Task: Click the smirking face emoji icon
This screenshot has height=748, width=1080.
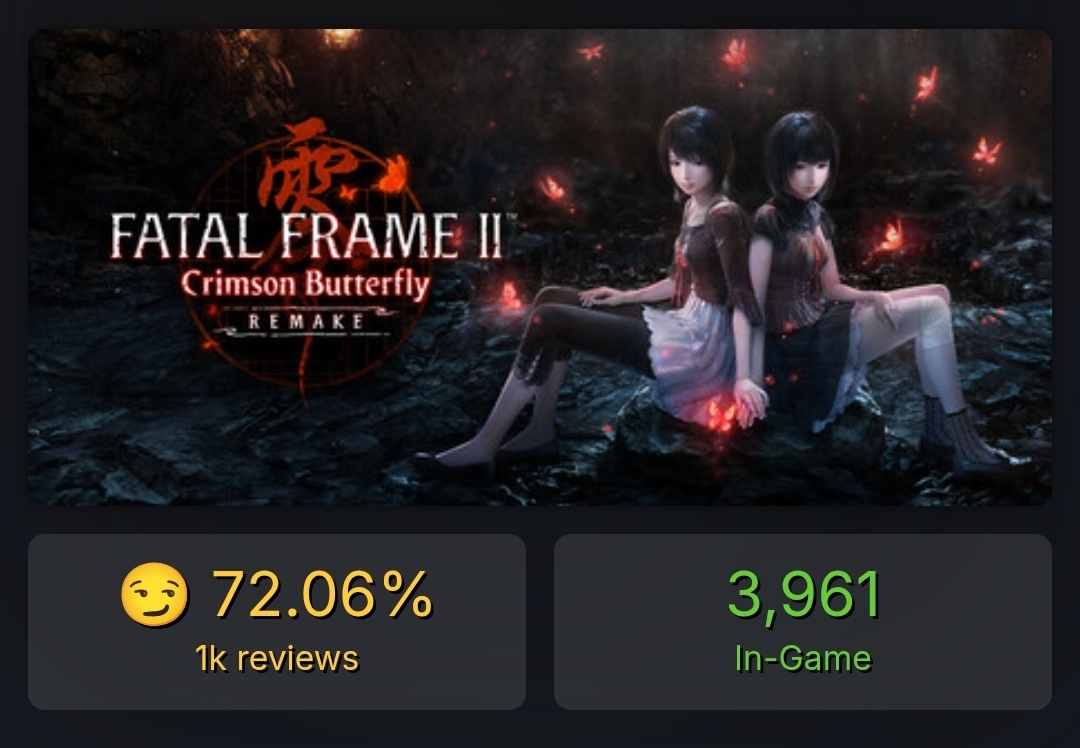Action: coord(154,594)
